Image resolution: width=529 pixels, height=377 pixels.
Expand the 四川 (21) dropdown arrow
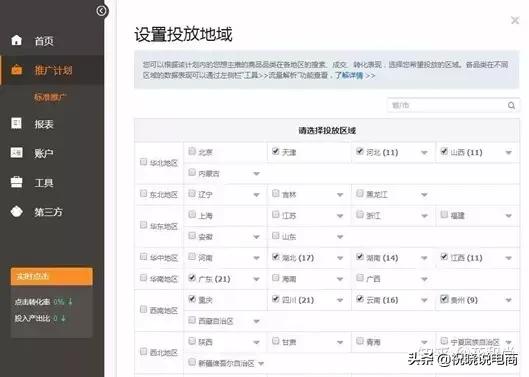coord(340,300)
